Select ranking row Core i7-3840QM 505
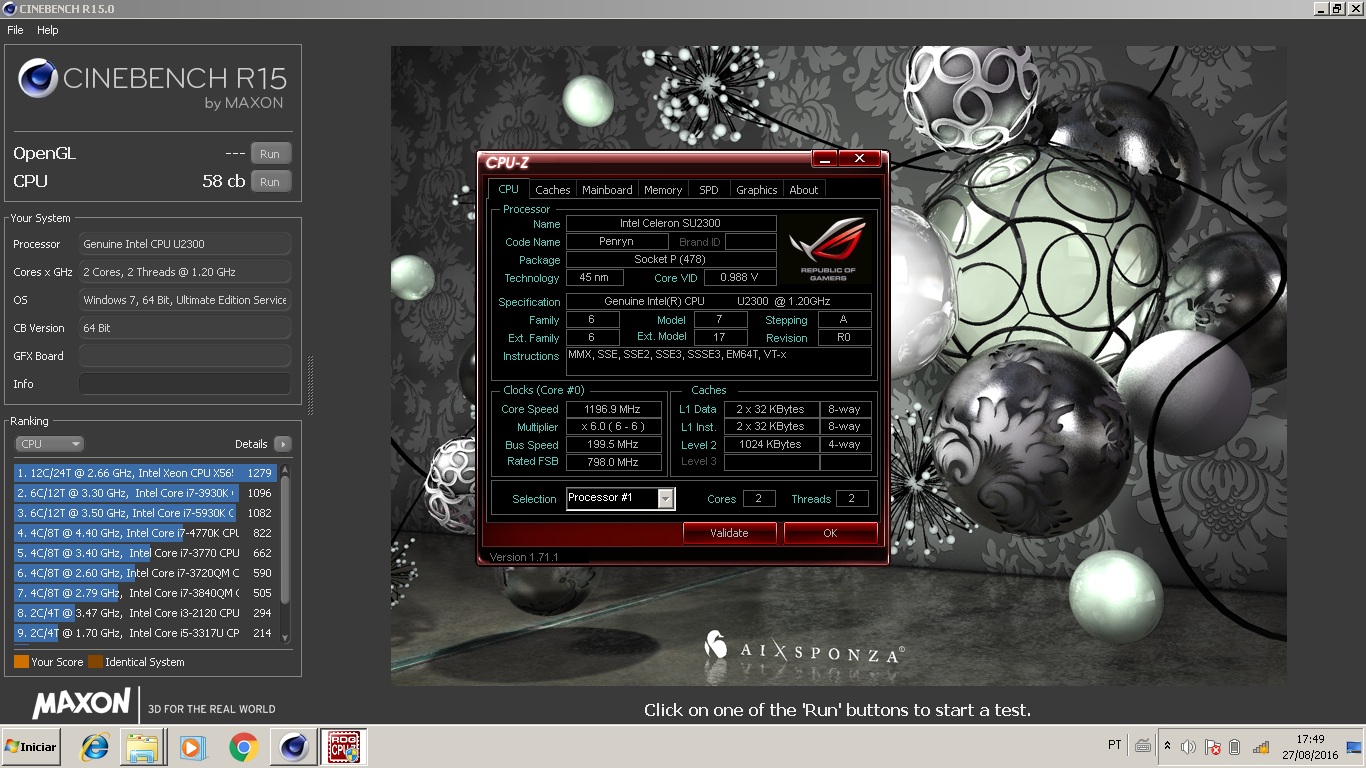The width and height of the screenshot is (1366, 768). (x=145, y=593)
